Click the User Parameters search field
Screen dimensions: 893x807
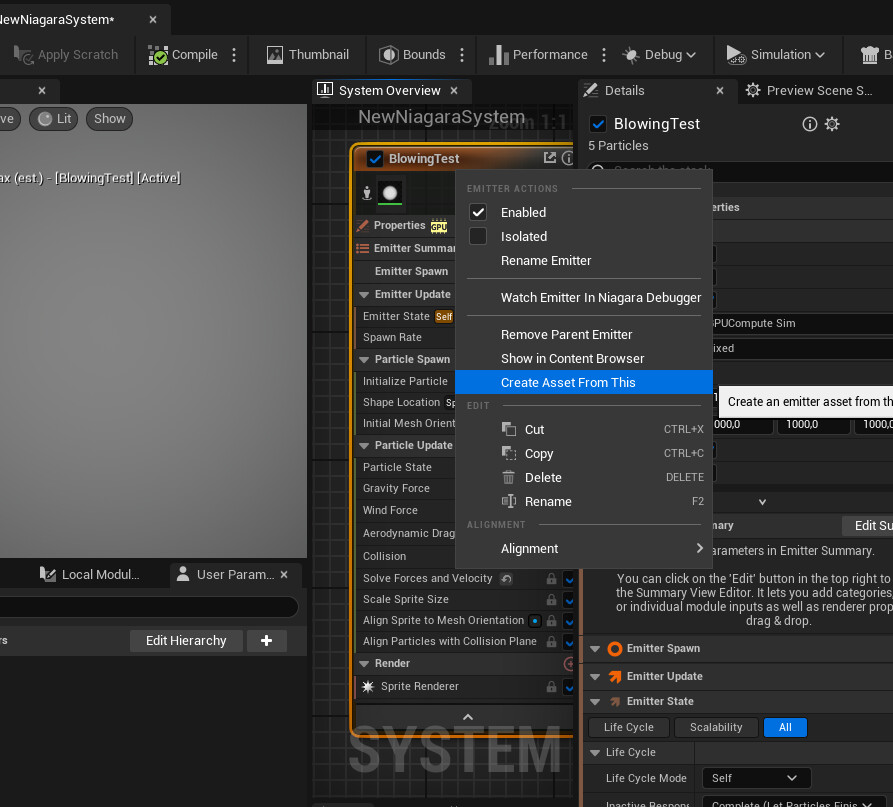click(148, 607)
